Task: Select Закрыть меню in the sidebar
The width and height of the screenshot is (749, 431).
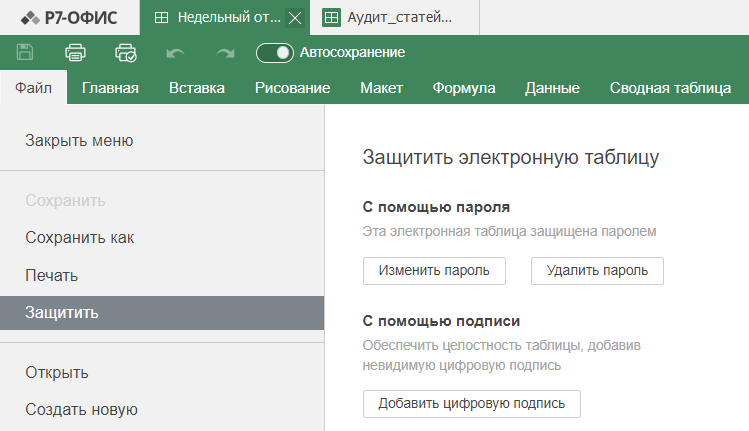Action: point(79,140)
